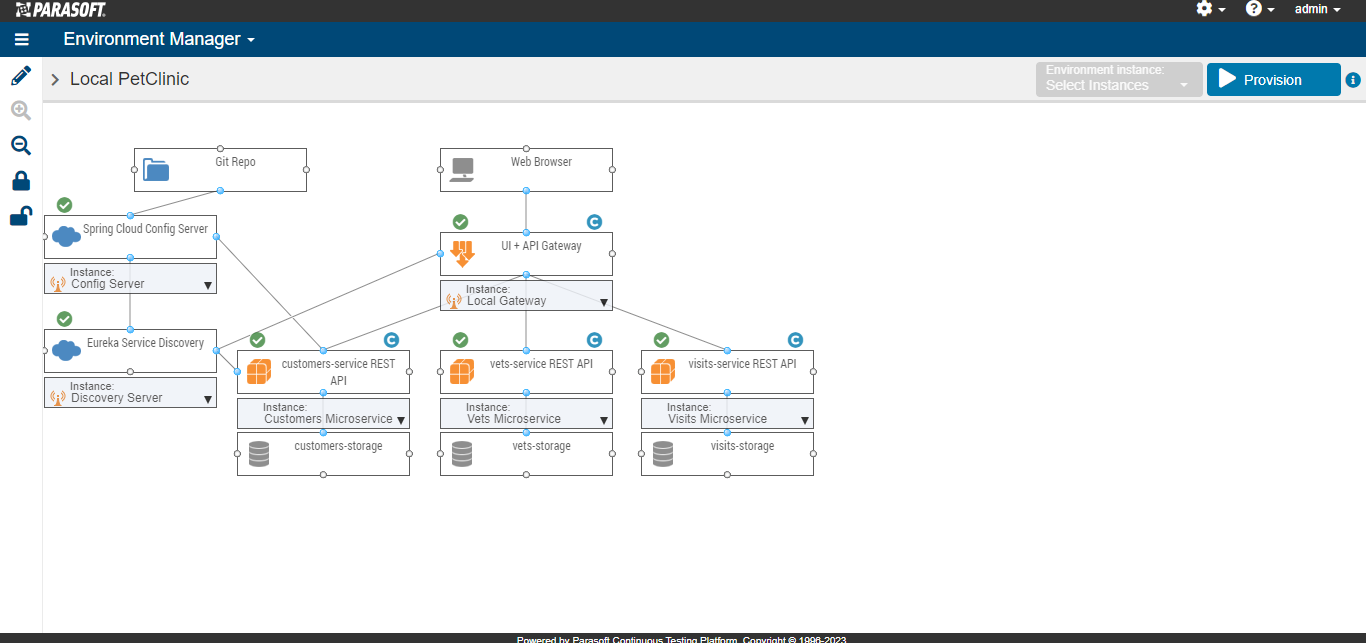1366x643 pixels.
Task: Select the Web Browser label
Action: [x=541, y=162]
